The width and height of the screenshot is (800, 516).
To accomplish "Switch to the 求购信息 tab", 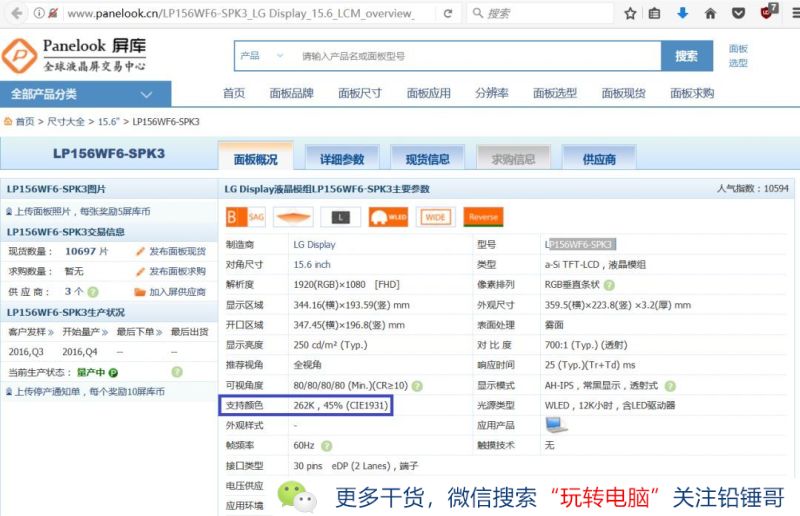I will click(513, 158).
